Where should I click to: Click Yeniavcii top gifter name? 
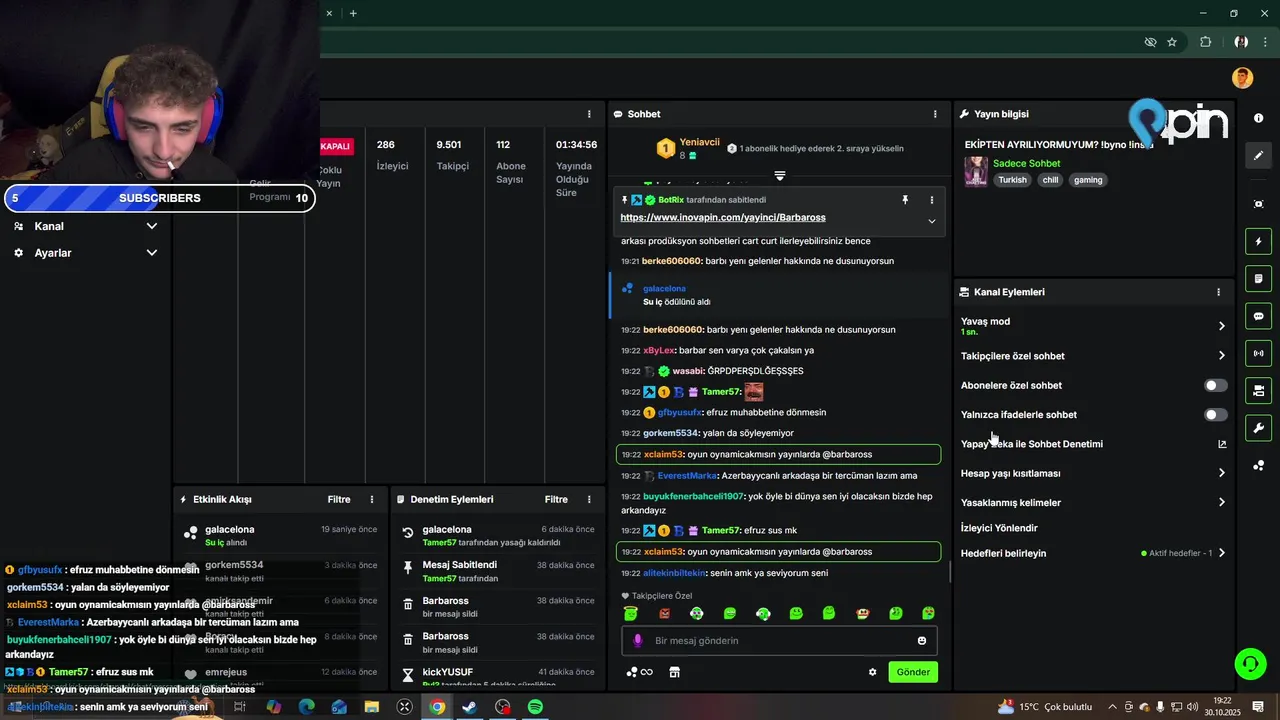point(700,142)
